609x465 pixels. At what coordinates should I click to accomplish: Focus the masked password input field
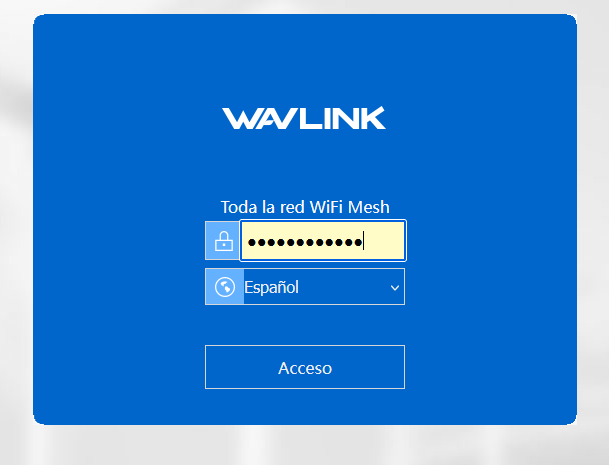pyautogui.click(x=323, y=240)
